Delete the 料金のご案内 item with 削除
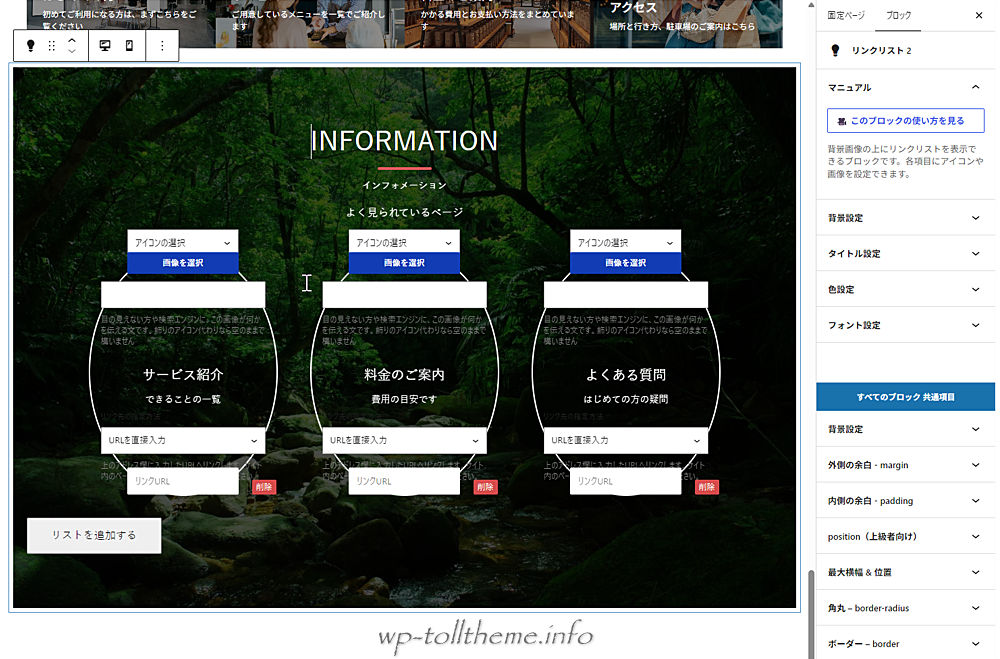 (485, 487)
